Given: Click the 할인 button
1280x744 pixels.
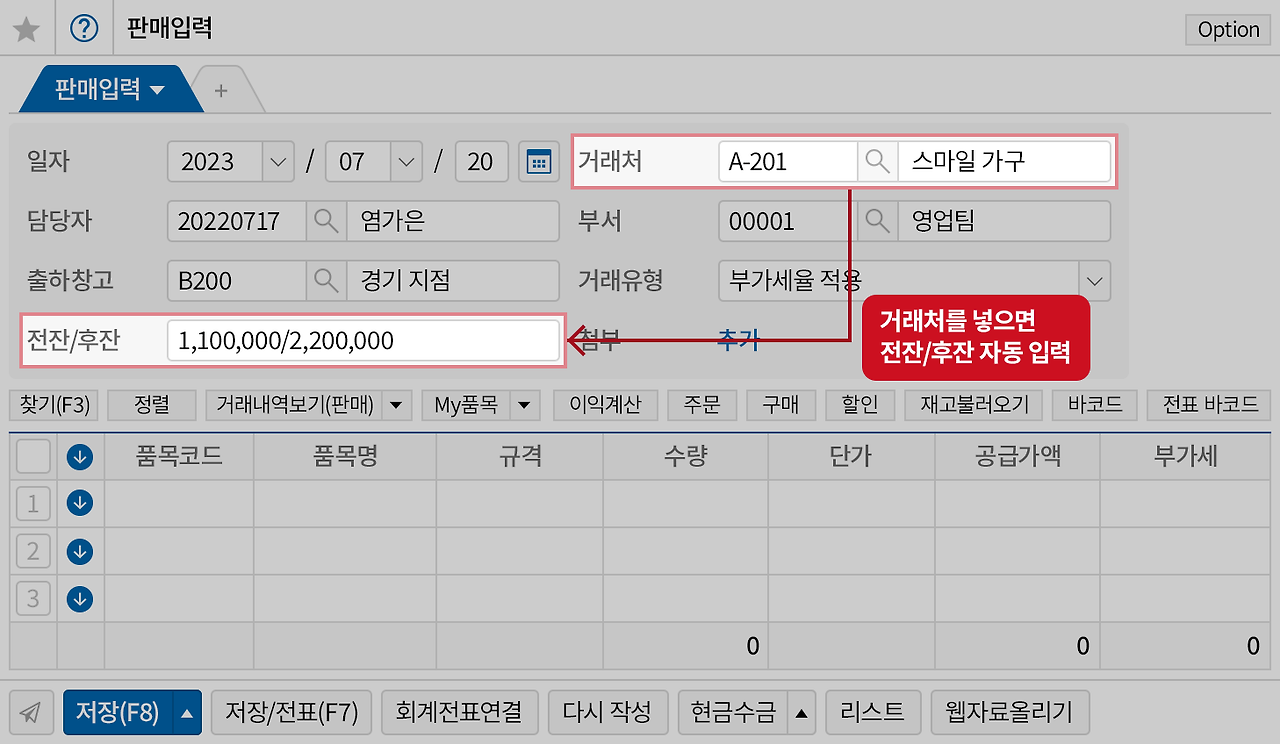Looking at the screenshot, I should coord(860,405).
